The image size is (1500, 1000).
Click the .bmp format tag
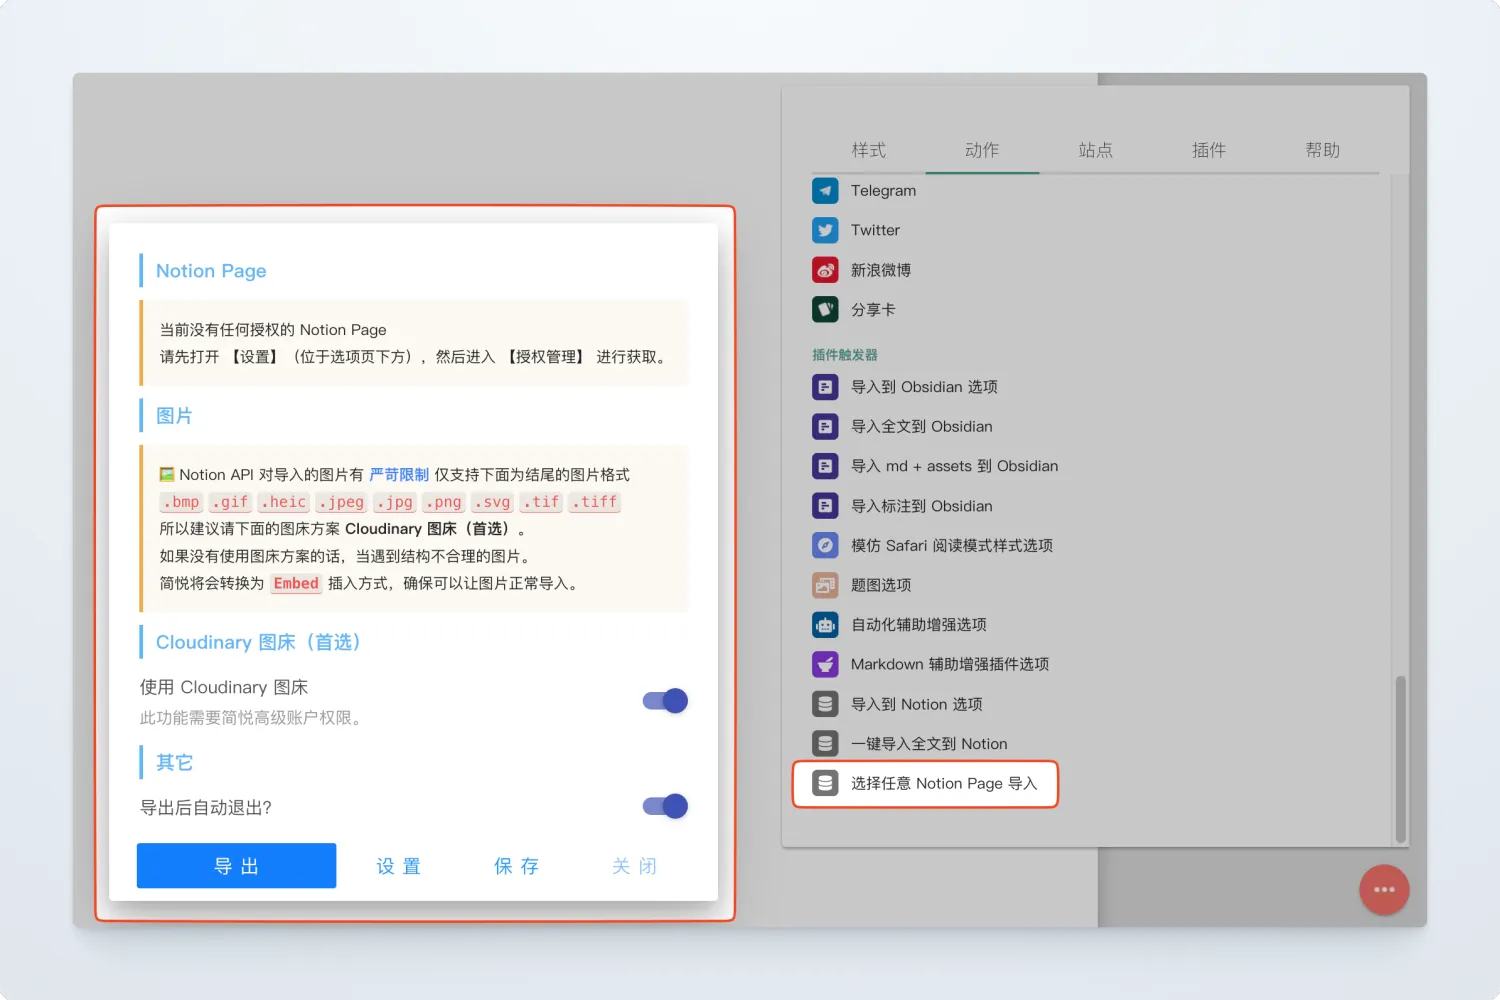click(181, 502)
